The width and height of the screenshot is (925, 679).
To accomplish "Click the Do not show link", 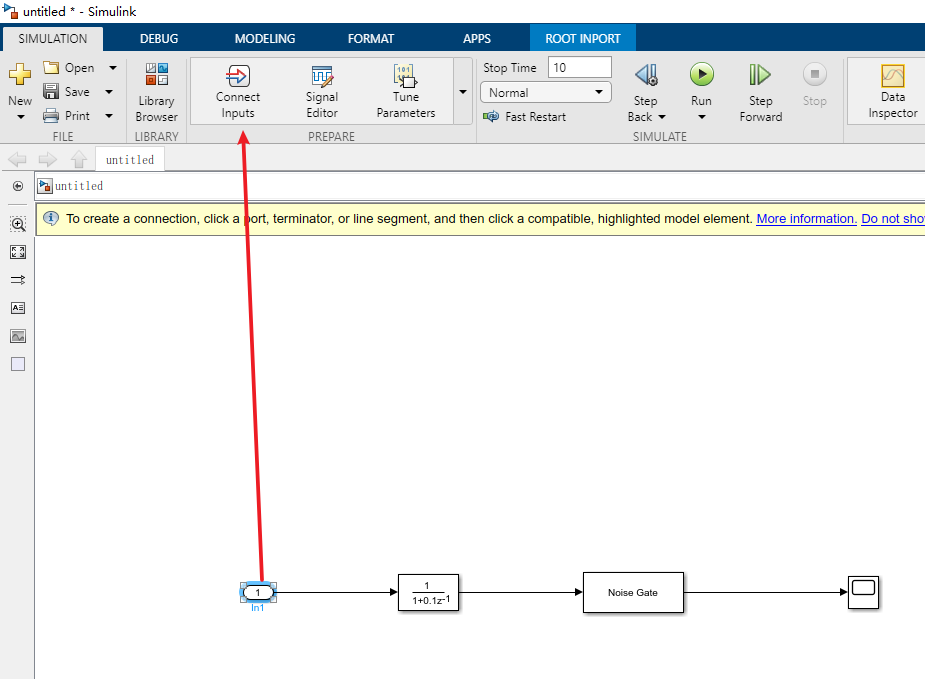I will click(893, 218).
